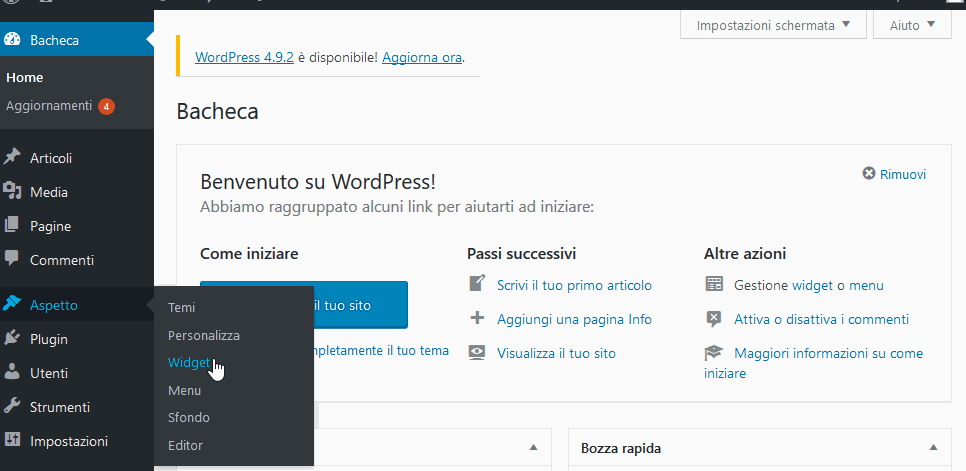Click the Bacheca dashboard gauge icon

click(11, 39)
